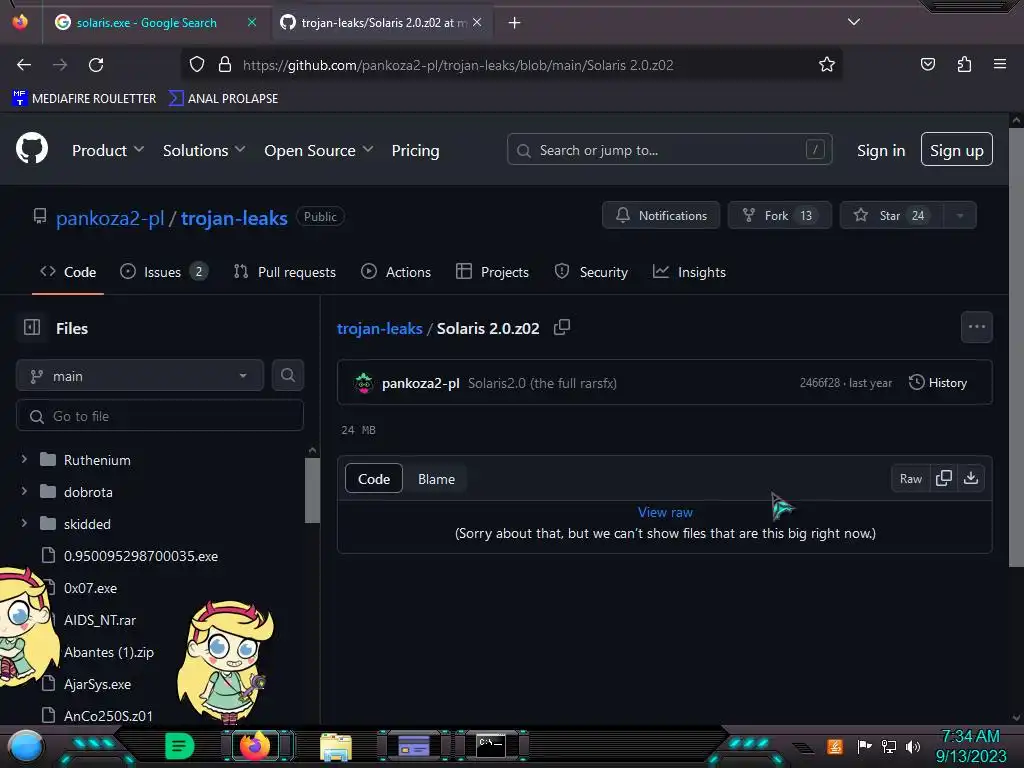The width and height of the screenshot is (1024, 768).
Task: Open the Firefox taskbar icon
Action: click(255, 746)
